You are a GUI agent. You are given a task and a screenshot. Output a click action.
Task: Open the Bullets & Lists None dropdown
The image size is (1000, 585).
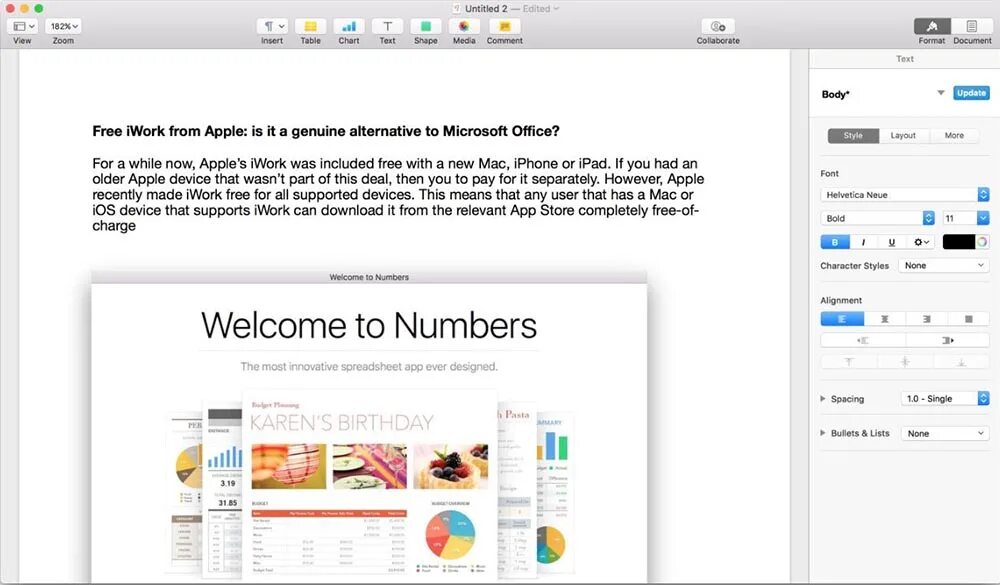click(x=945, y=433)
